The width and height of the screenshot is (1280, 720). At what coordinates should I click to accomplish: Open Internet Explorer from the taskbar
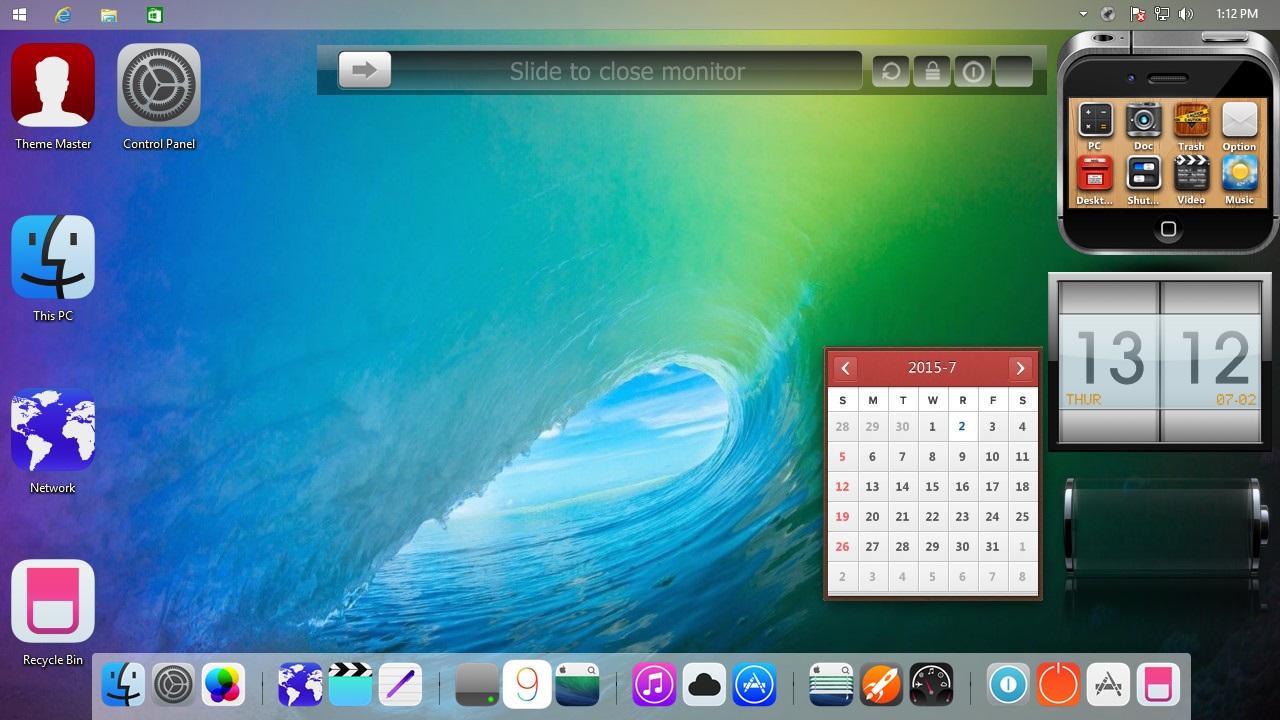click(x=63, y=14)
